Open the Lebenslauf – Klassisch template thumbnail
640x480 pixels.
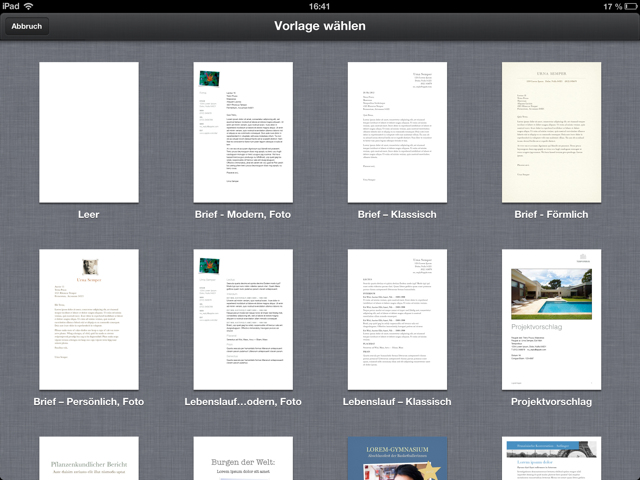pyautogui.click(x=397, y=319)
